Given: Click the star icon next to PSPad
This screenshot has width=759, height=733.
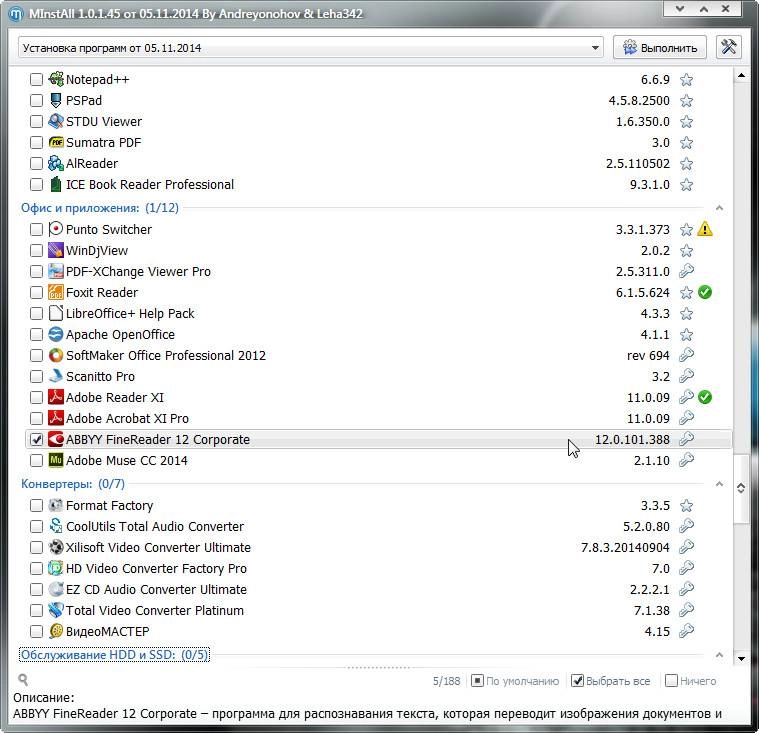Looking at the screenshot, I should [x=686, y=101].
